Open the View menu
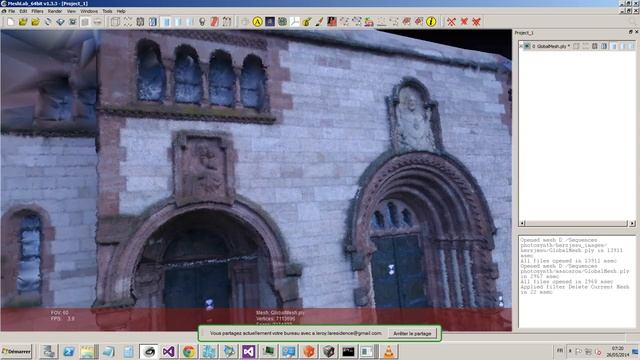This screenshot has height=360, width=640. [x=71, y=11]
